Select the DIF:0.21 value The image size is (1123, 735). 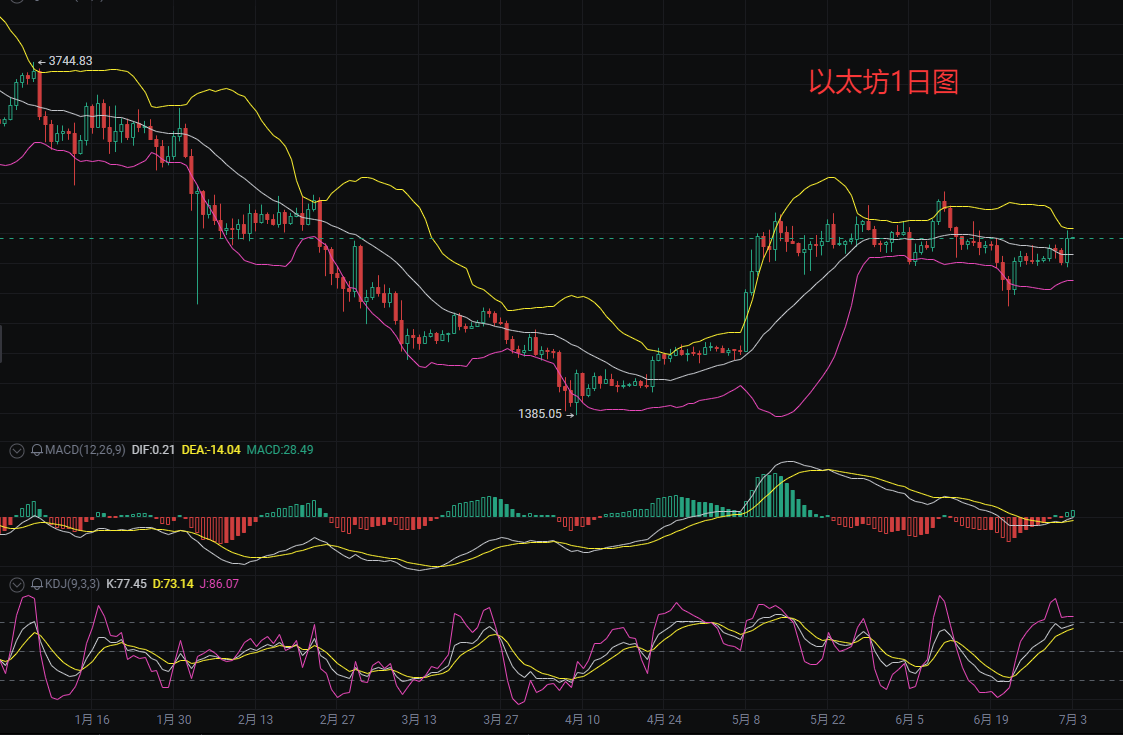coord(153,450)
